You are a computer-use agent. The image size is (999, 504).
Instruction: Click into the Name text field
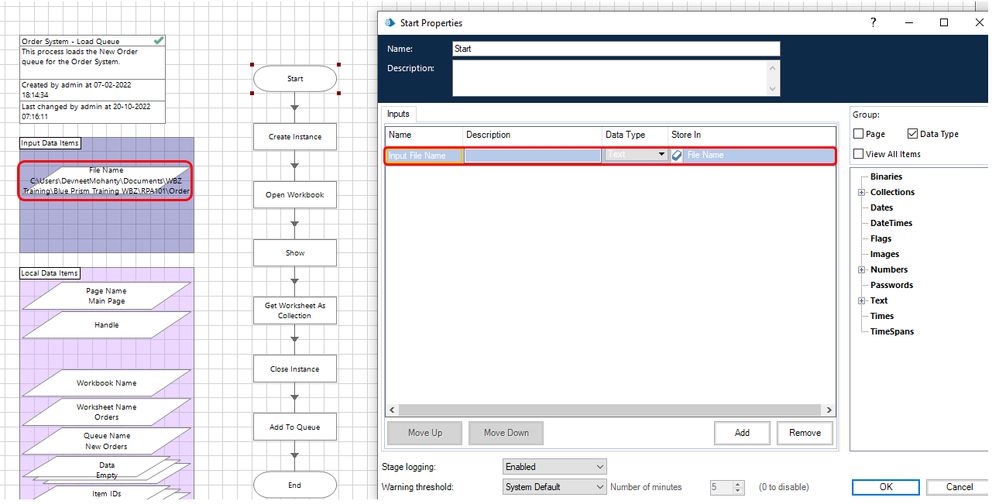615,48
